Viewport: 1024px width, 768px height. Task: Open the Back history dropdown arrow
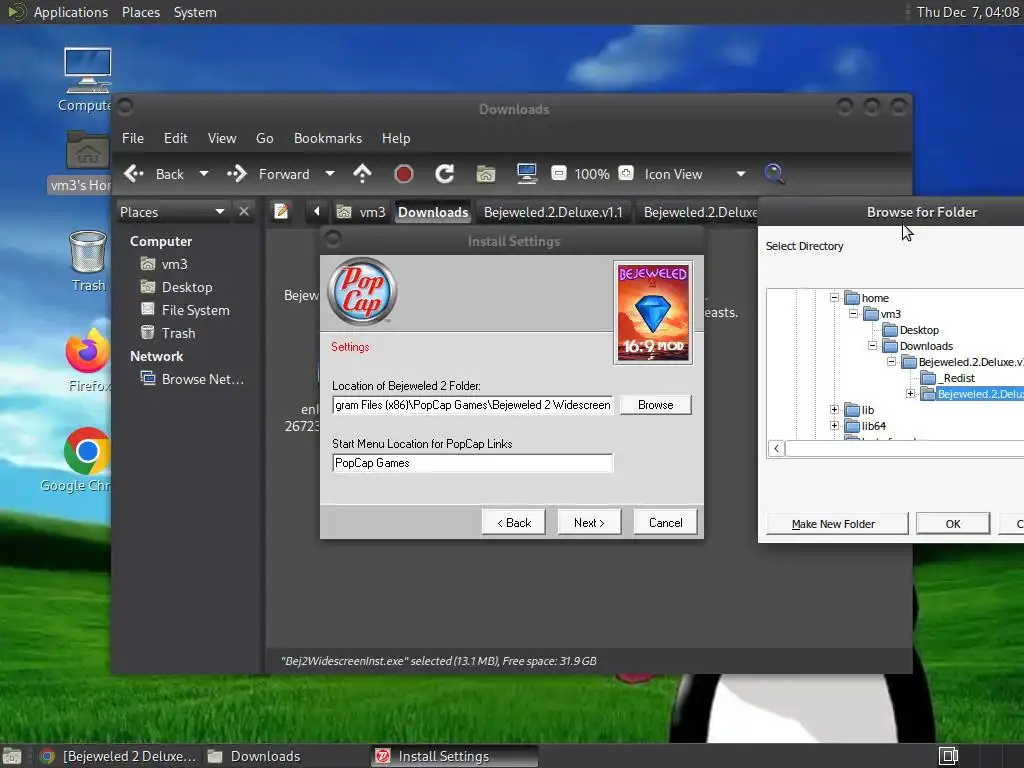[204, 174]
